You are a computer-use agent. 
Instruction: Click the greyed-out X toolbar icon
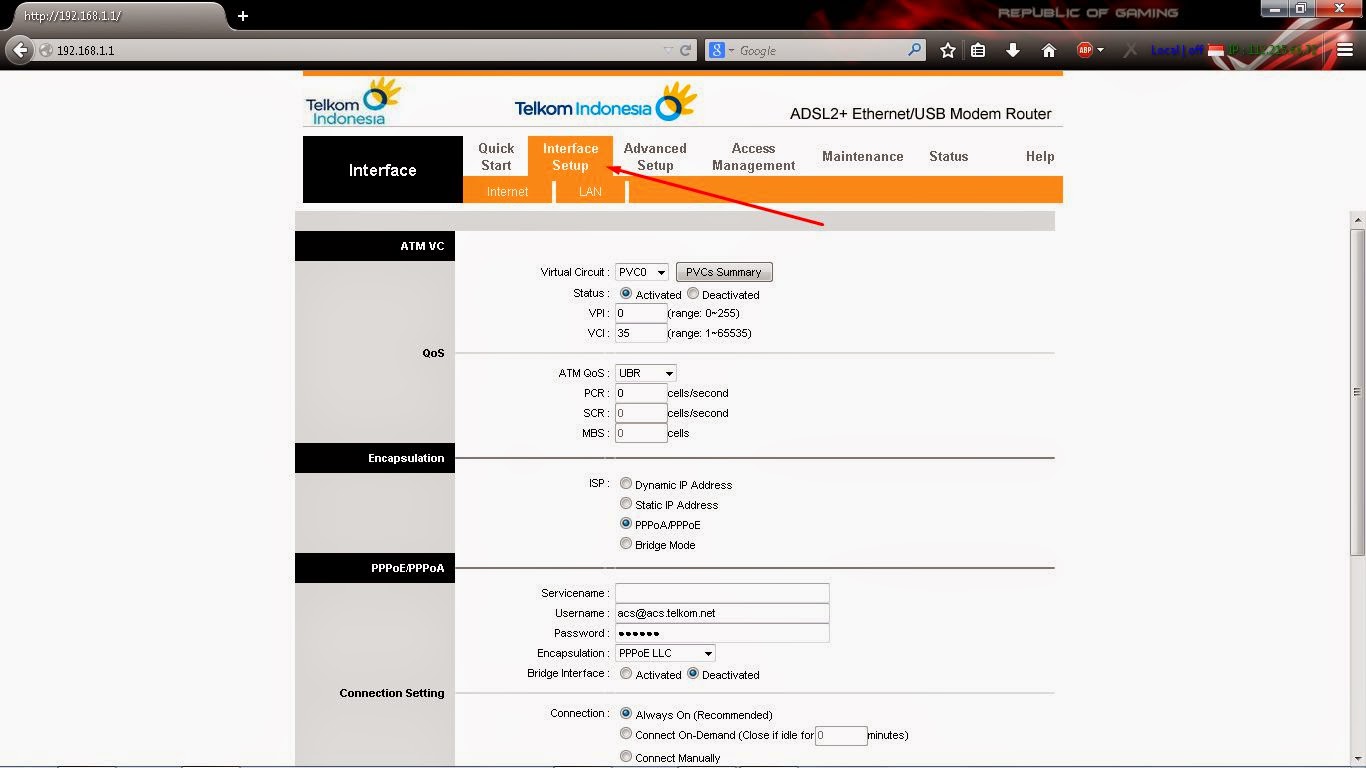[1130, 50]
